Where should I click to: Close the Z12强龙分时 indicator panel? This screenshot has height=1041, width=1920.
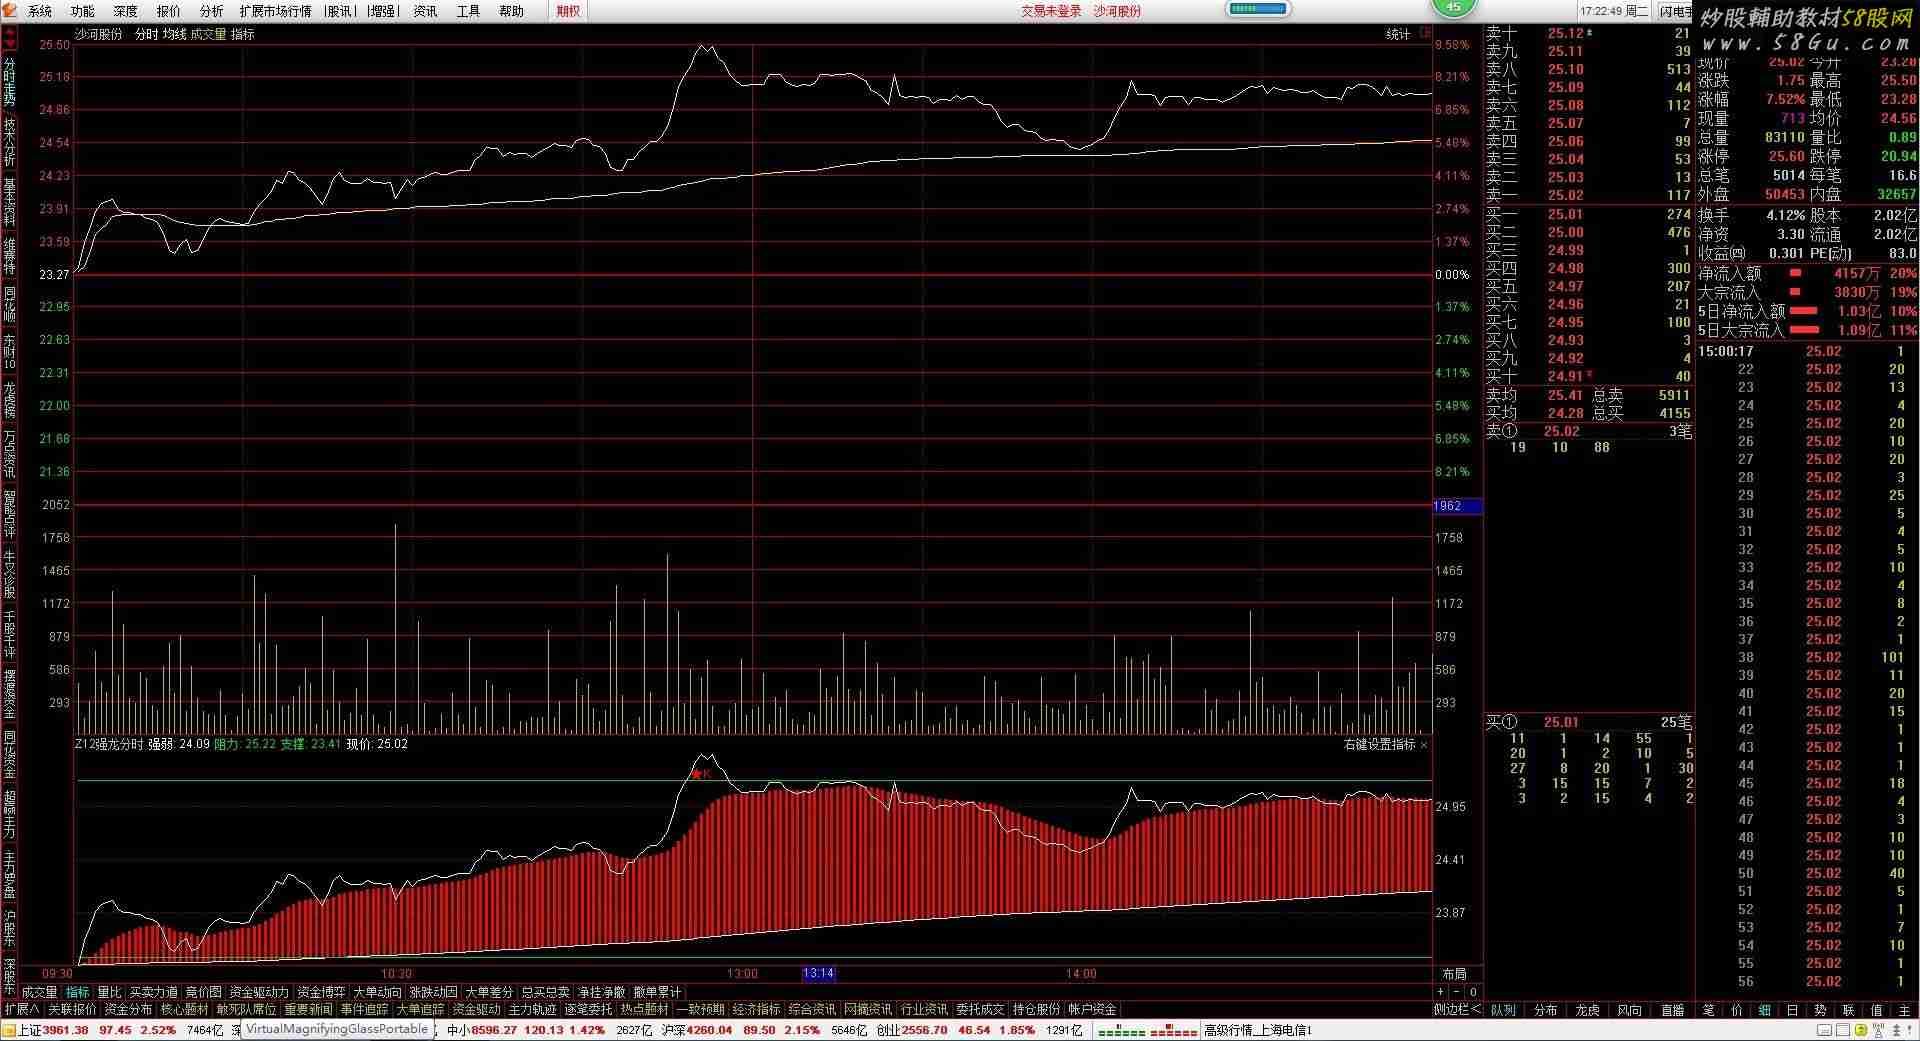1424,745
